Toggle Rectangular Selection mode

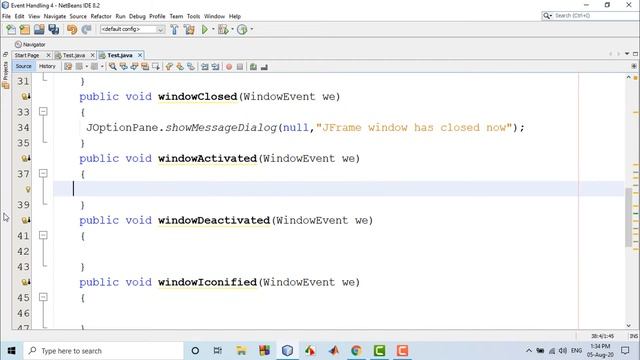click(x=156, y=67)
